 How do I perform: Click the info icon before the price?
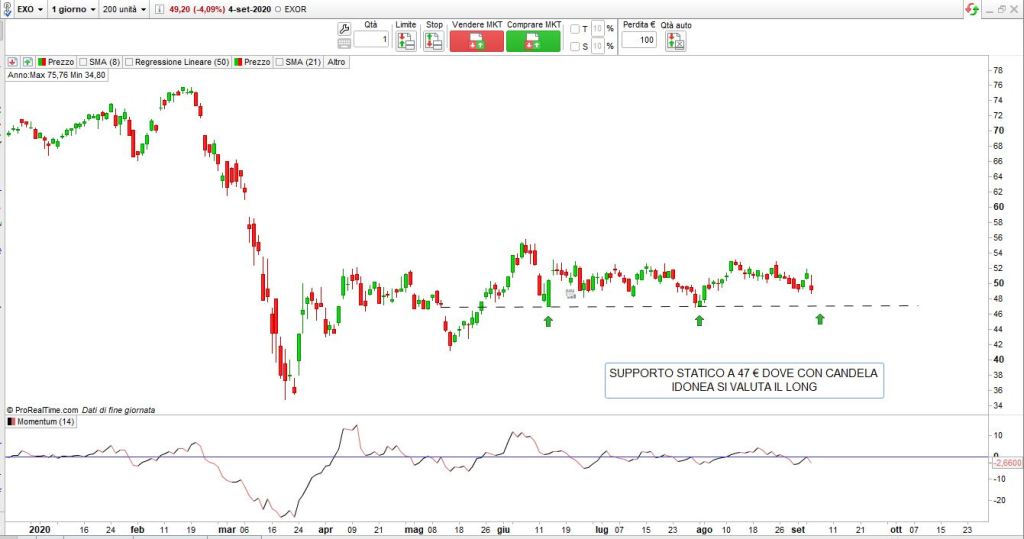[157, 8]
